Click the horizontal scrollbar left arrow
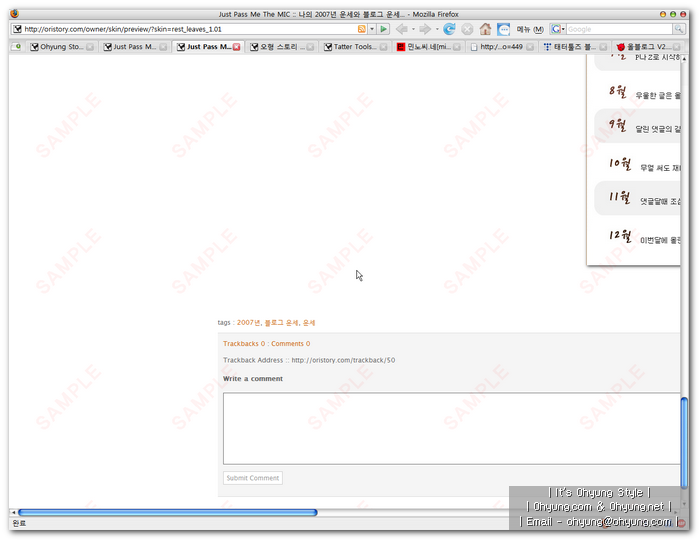The width and height of the screenshot is (699, 540). (13, 512)
